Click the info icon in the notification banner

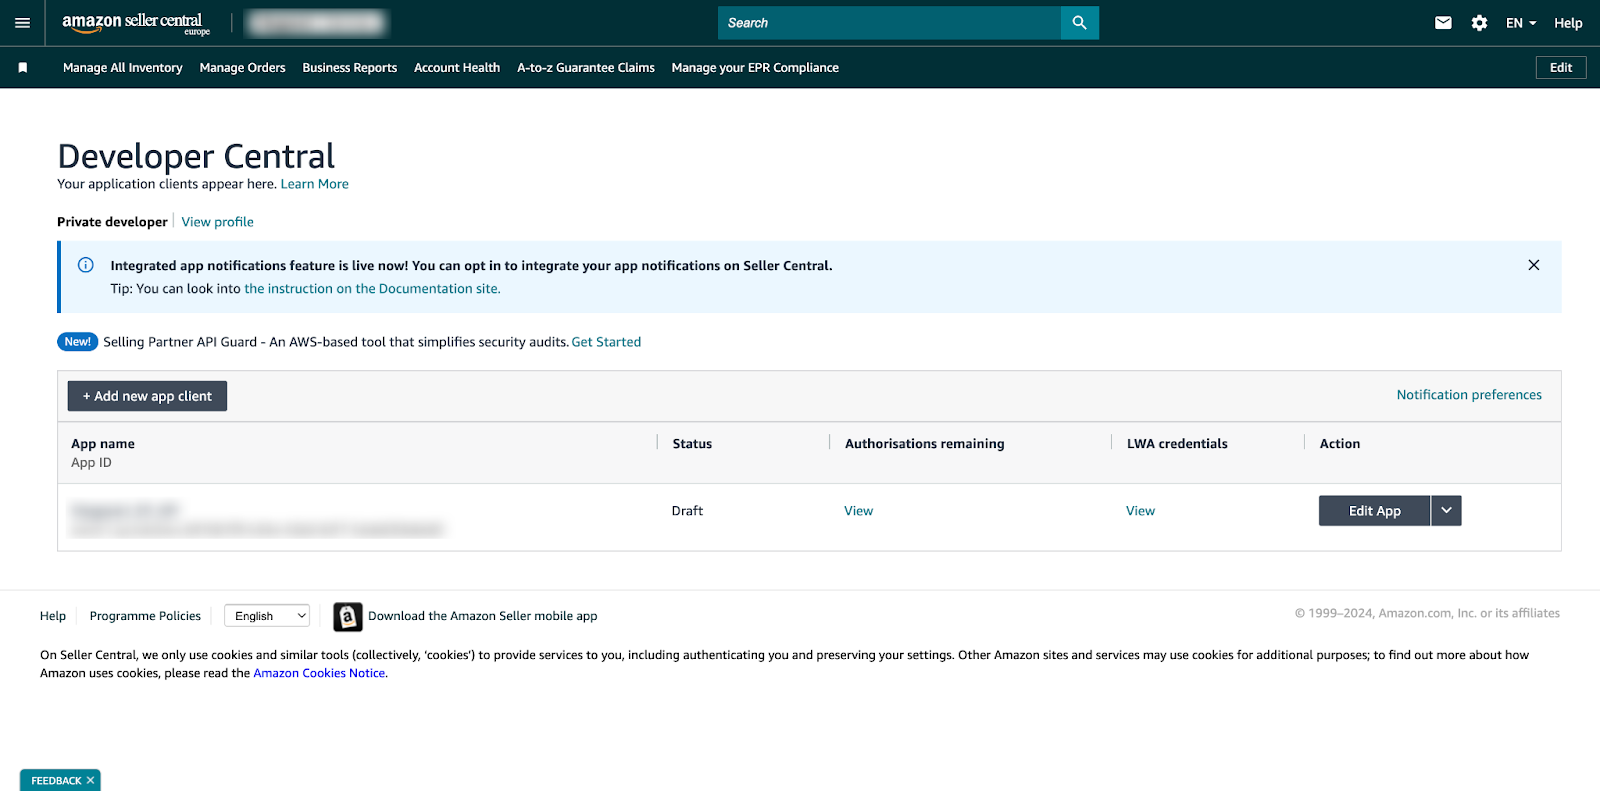86,265
